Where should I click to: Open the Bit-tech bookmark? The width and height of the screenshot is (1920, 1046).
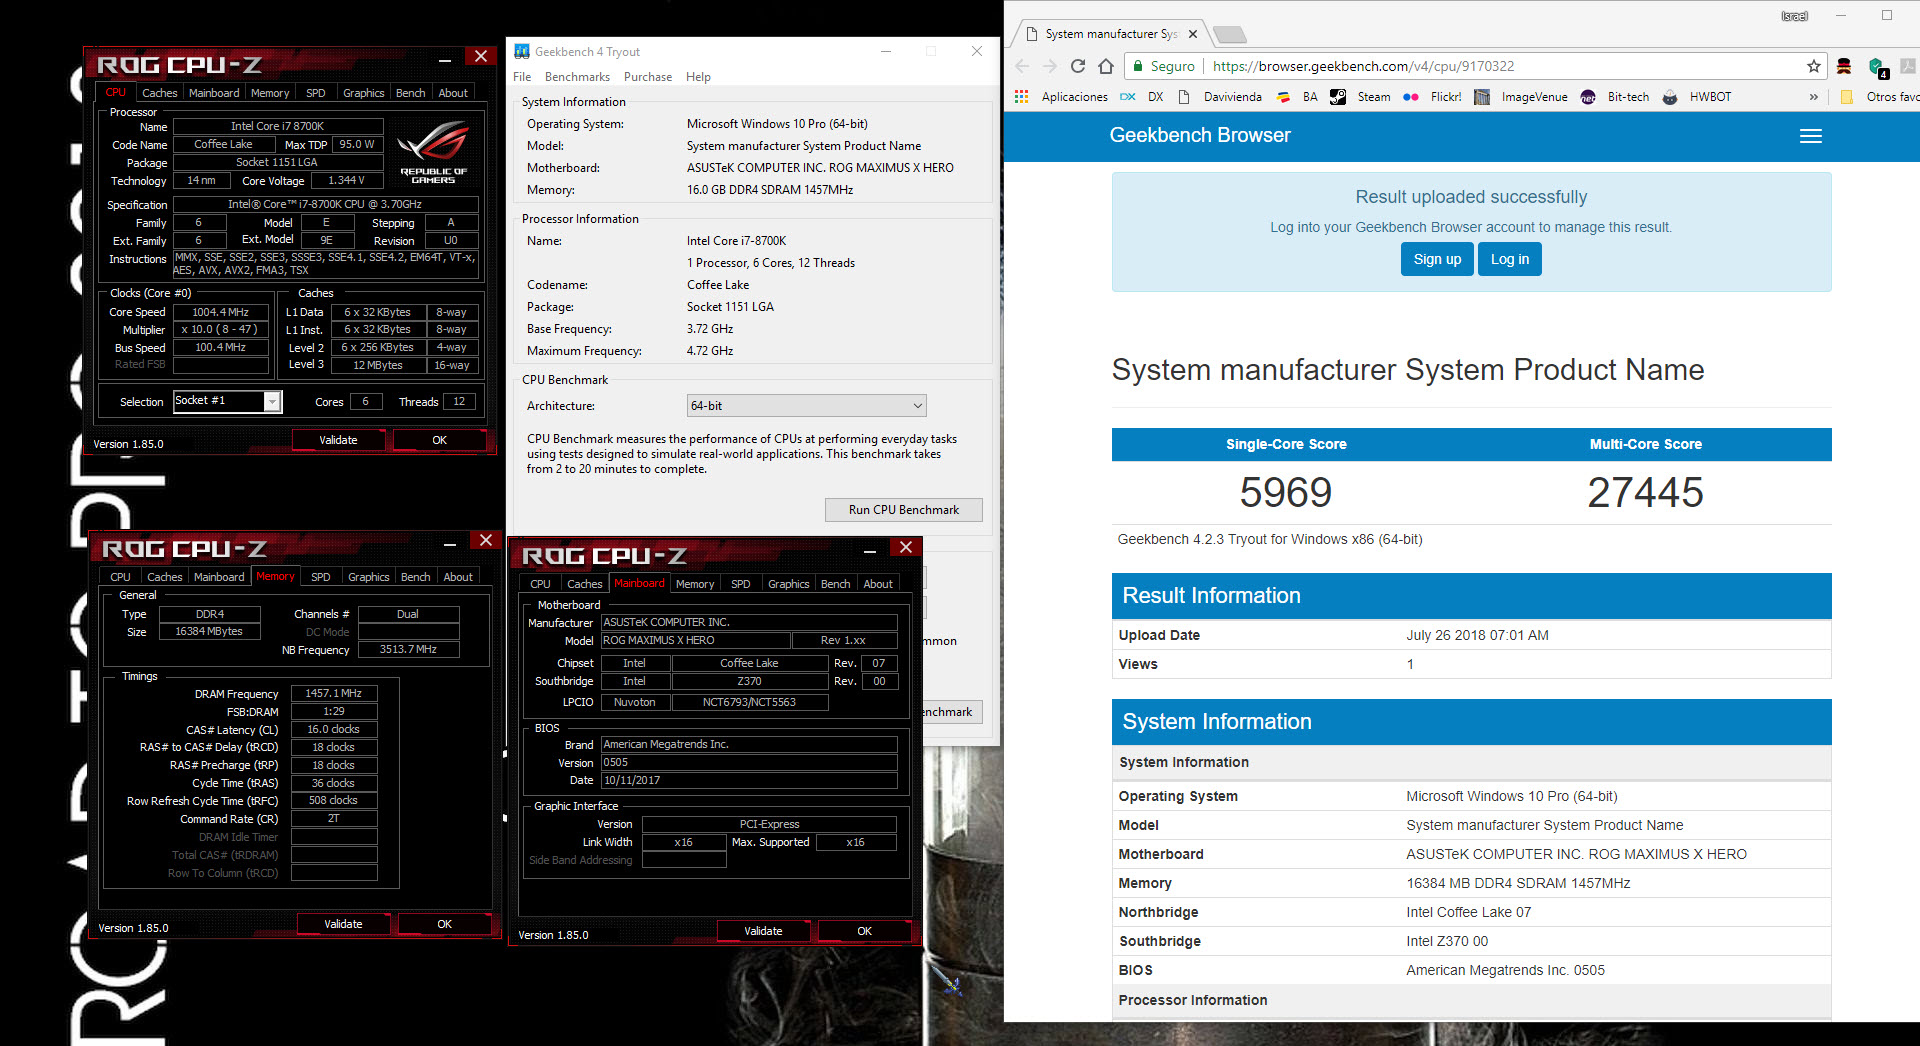click(1615, 97)
